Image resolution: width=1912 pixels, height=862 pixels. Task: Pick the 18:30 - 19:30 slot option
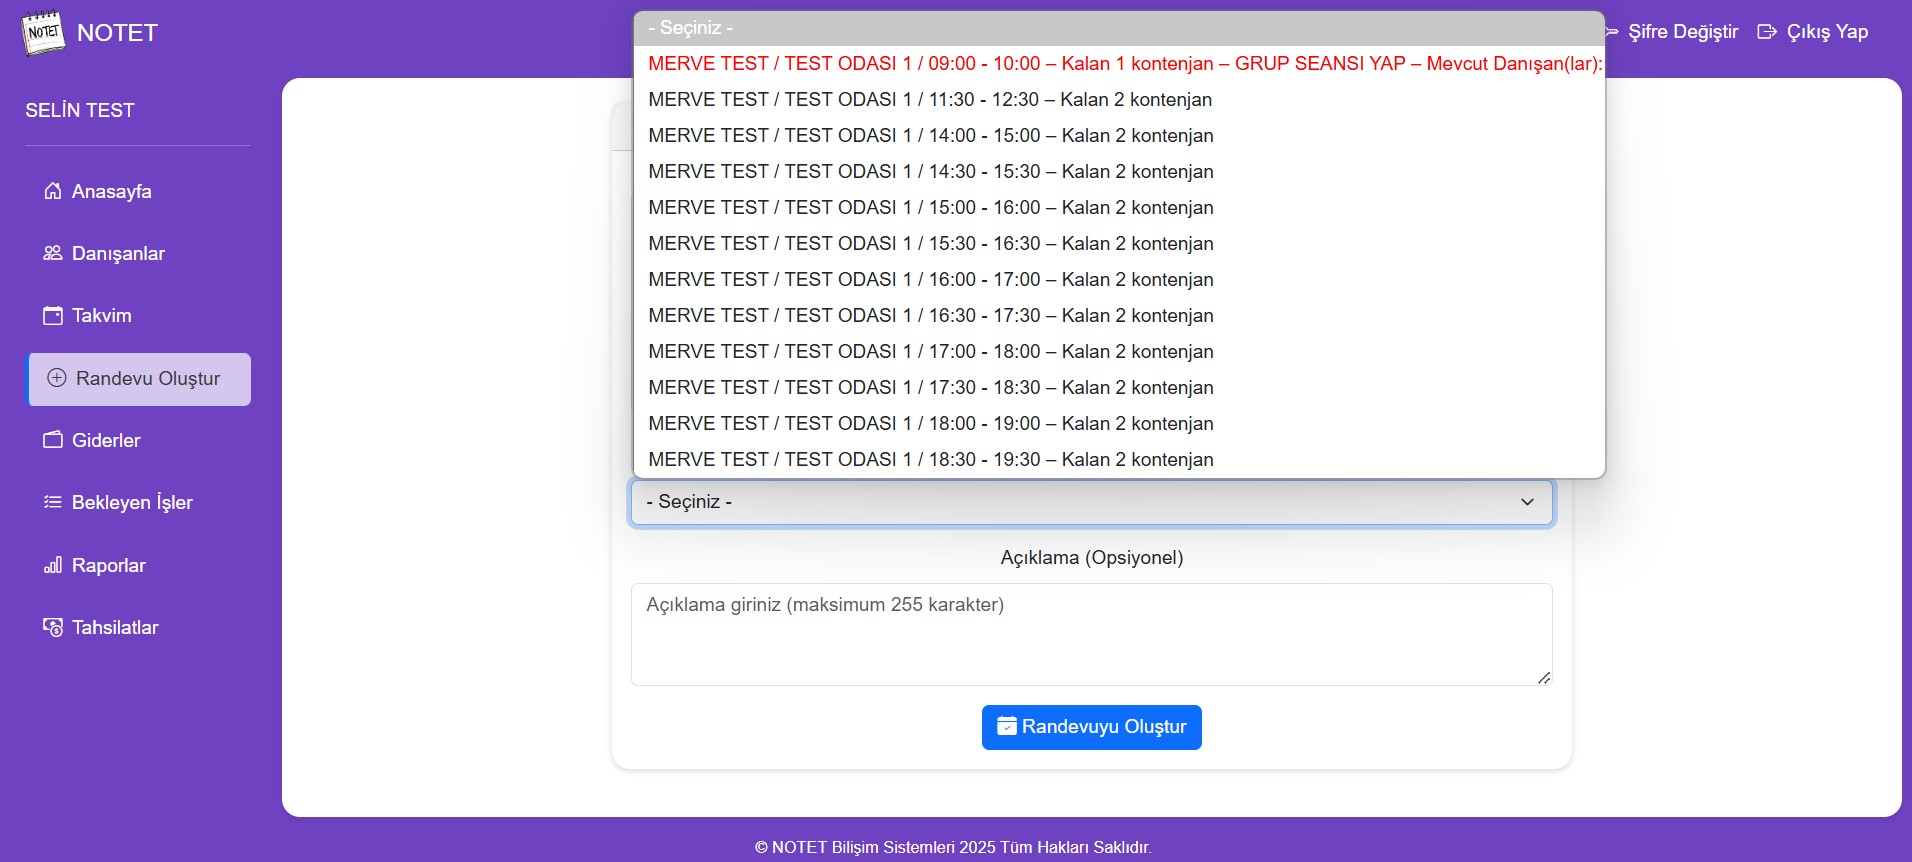pyautogui.click(x=1119, y=460)
